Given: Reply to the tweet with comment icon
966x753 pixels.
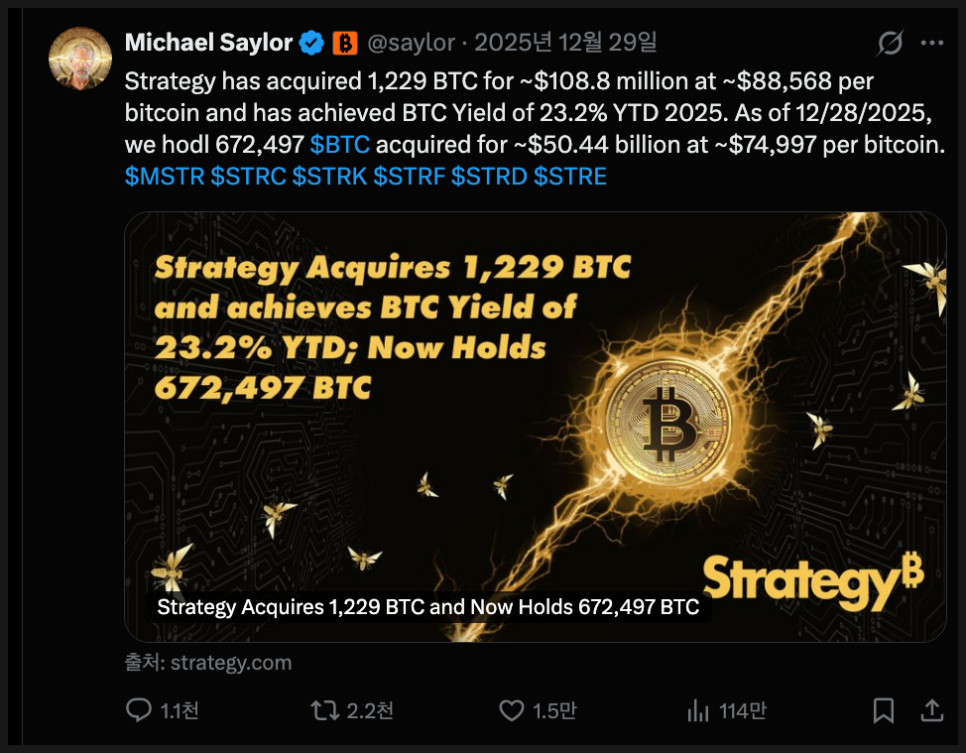Looking at the screenshot, I should (x=139, y=710).
